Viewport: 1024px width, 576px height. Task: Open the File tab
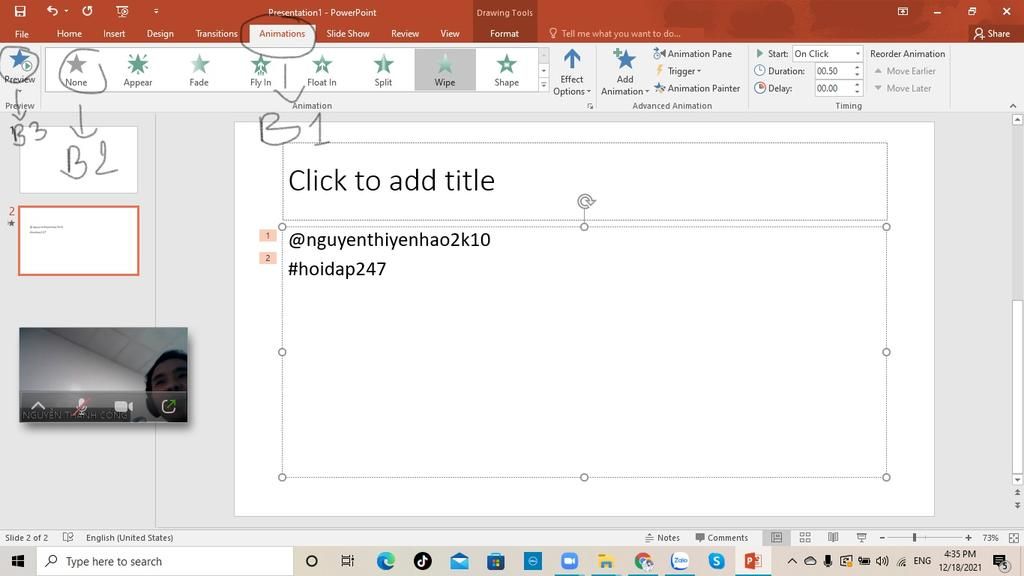[22, 33]
